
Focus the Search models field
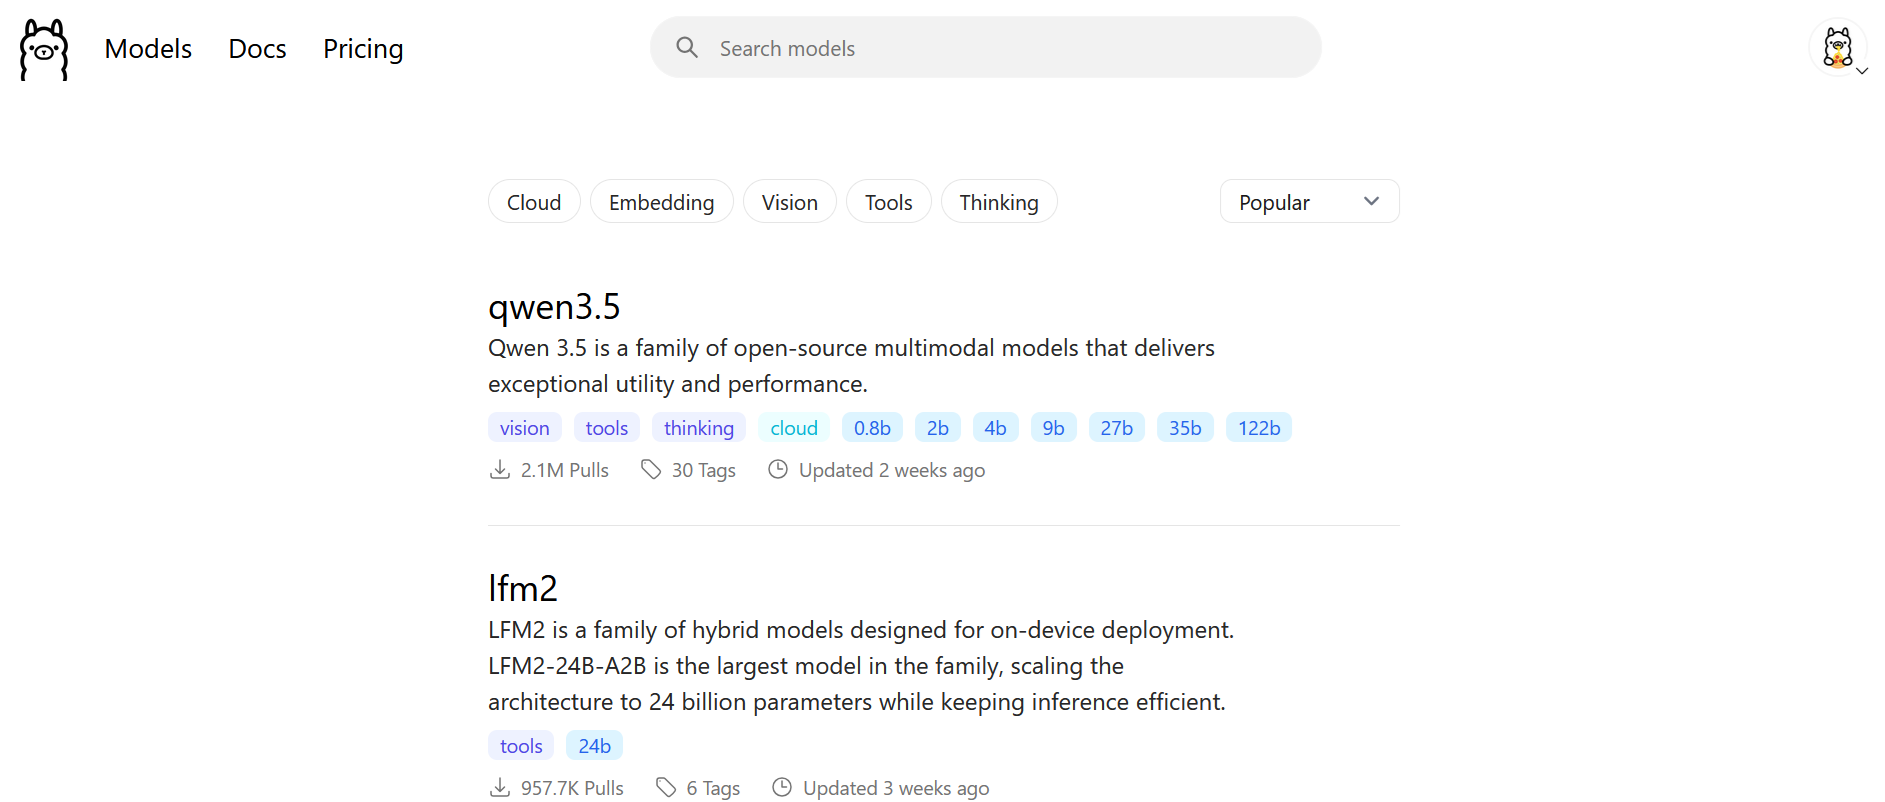pos(1000,48)
